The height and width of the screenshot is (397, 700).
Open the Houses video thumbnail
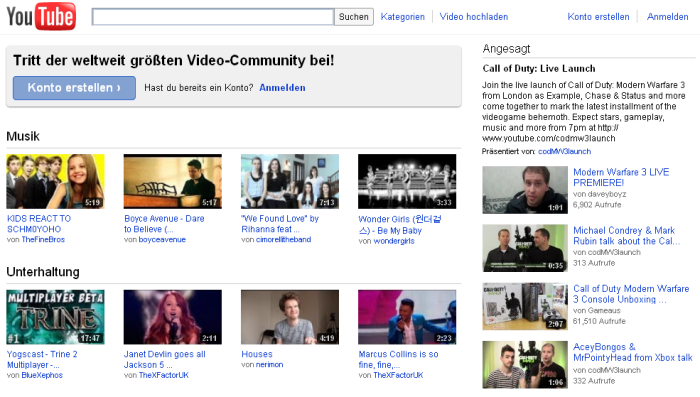click(x=290, y=317)
